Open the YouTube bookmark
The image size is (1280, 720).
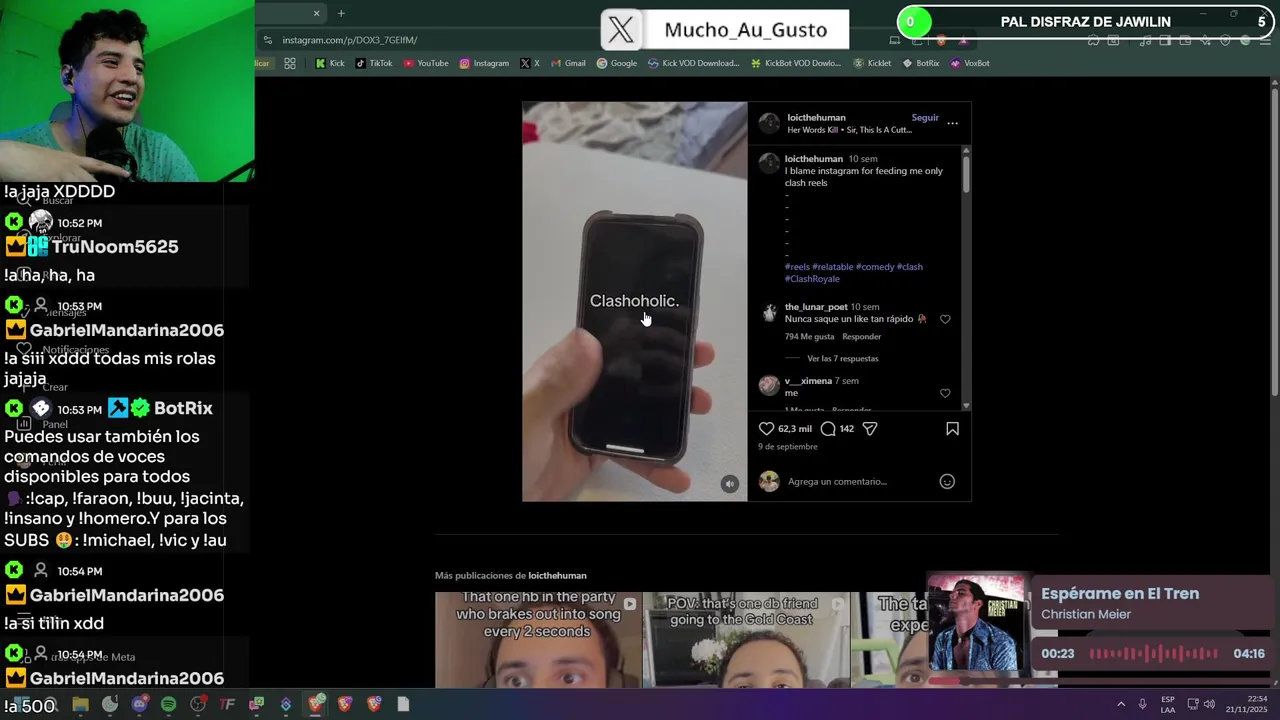(426, 63)
